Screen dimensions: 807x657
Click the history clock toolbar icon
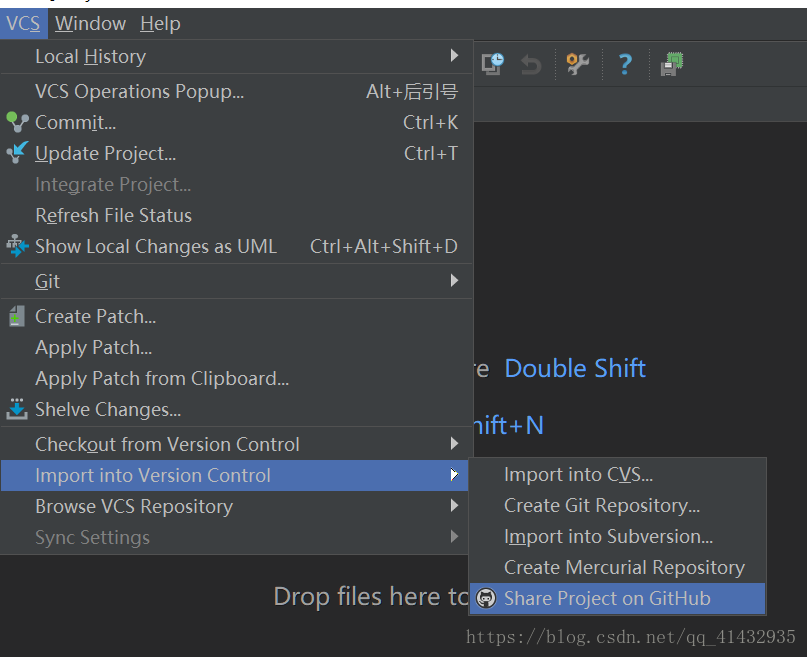493,64
